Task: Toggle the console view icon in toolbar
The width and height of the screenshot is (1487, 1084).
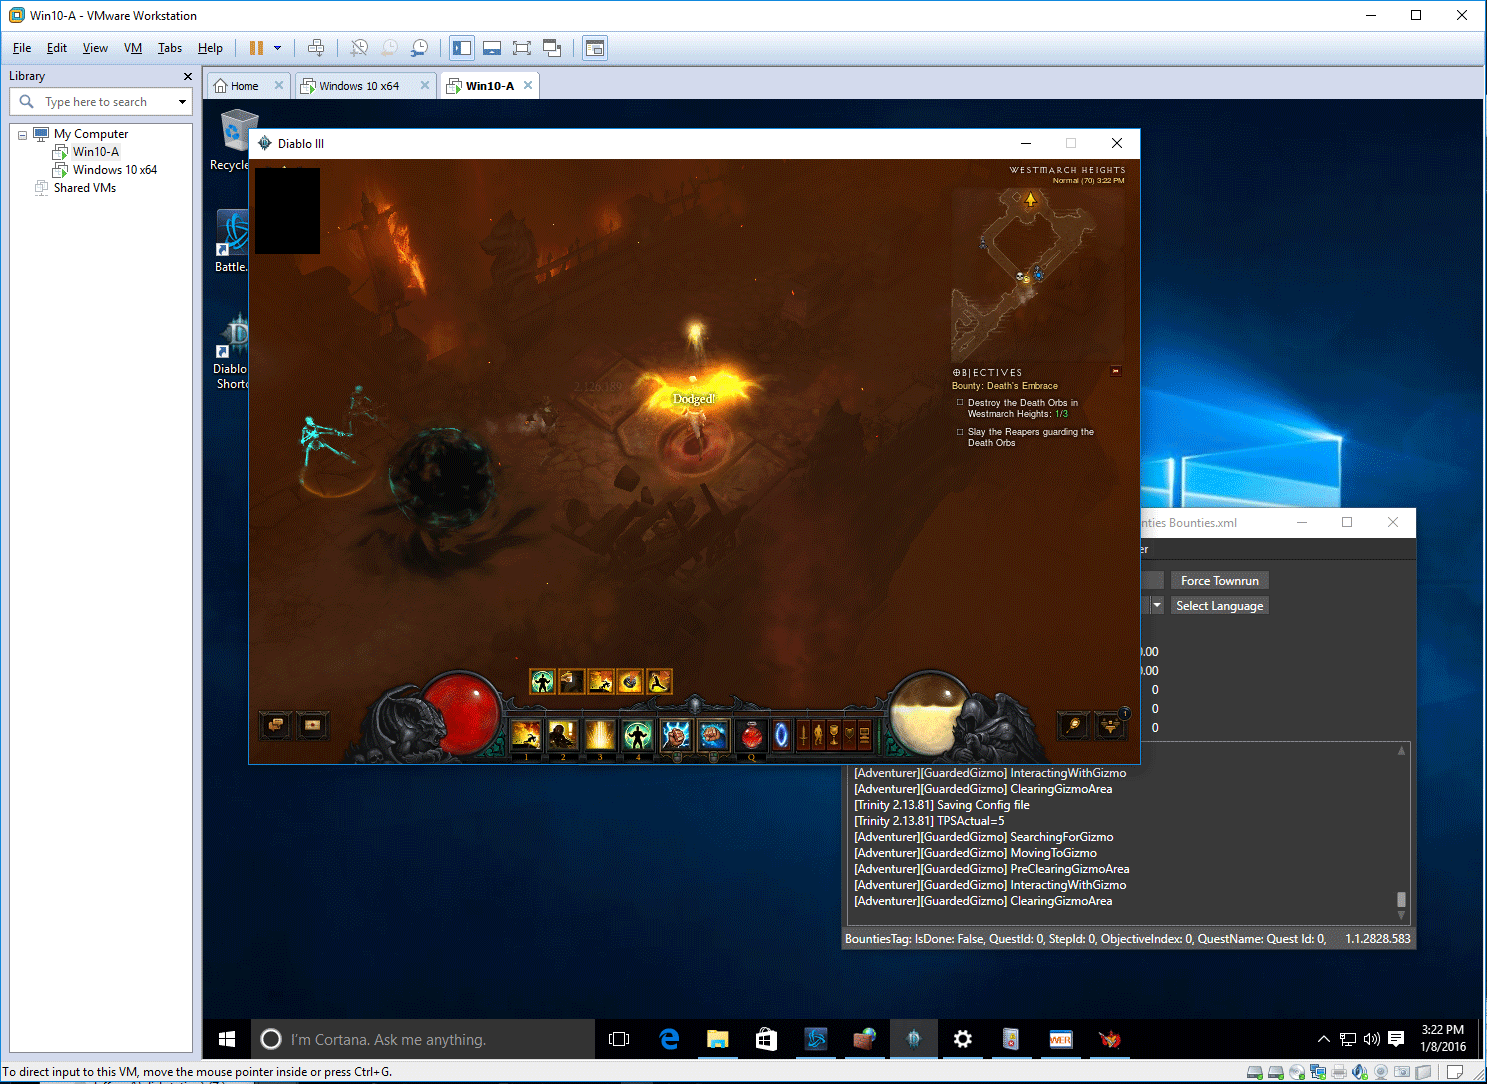Action: [x=595, y=48]
